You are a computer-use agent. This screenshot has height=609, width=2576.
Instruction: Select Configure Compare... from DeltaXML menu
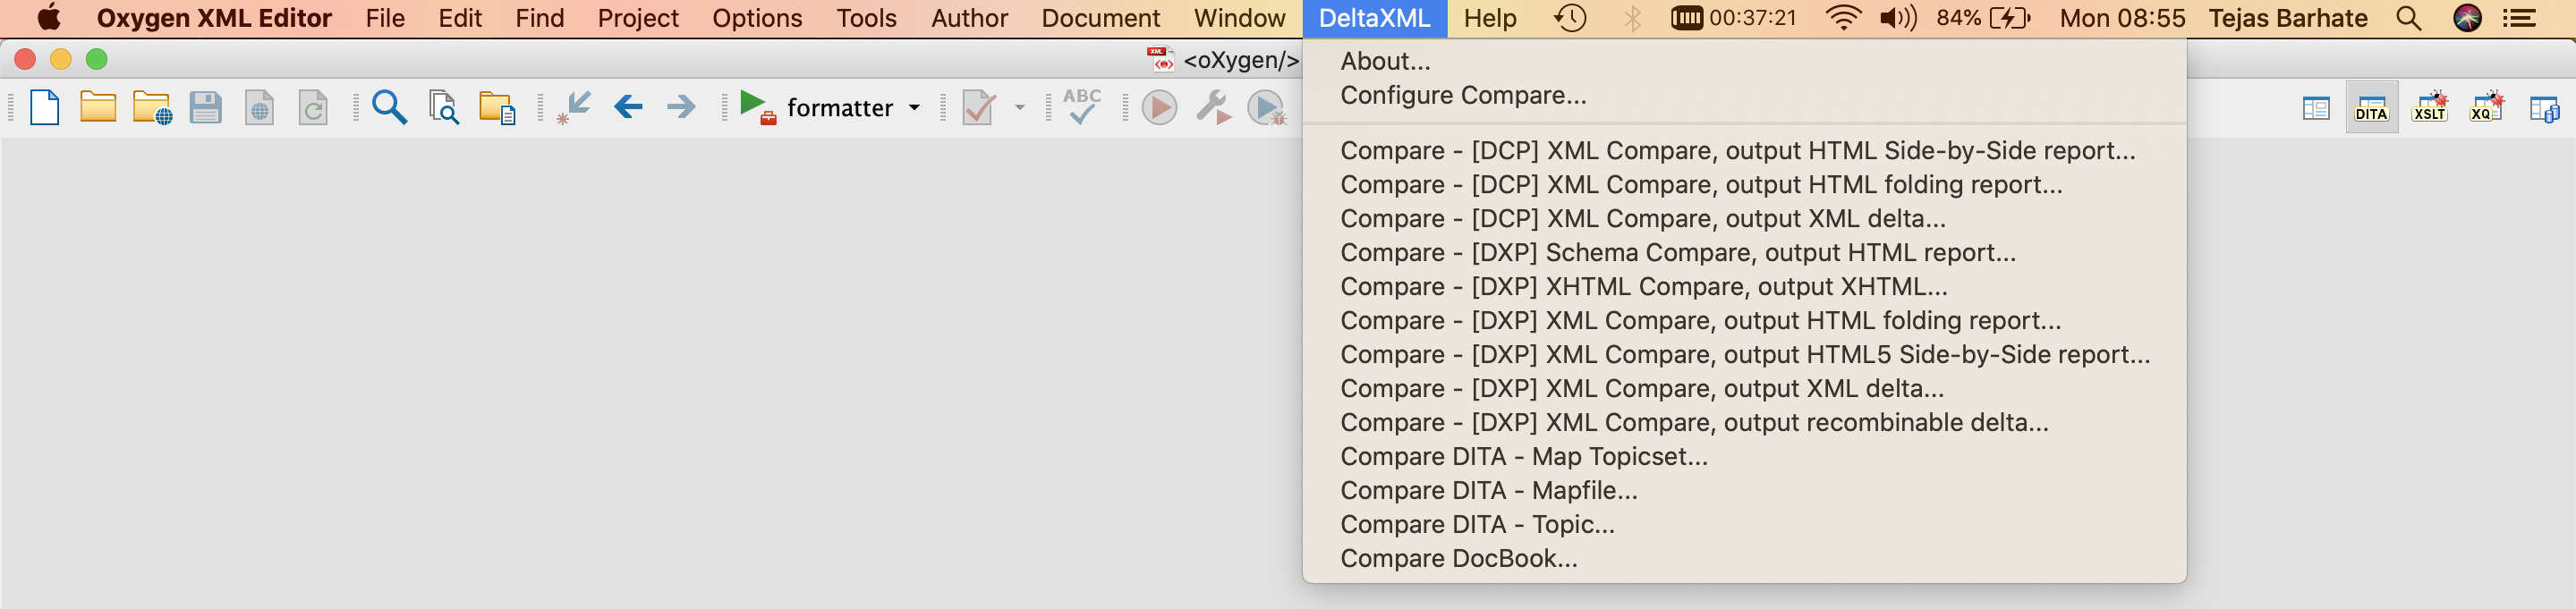click(x=1462, y=95)
